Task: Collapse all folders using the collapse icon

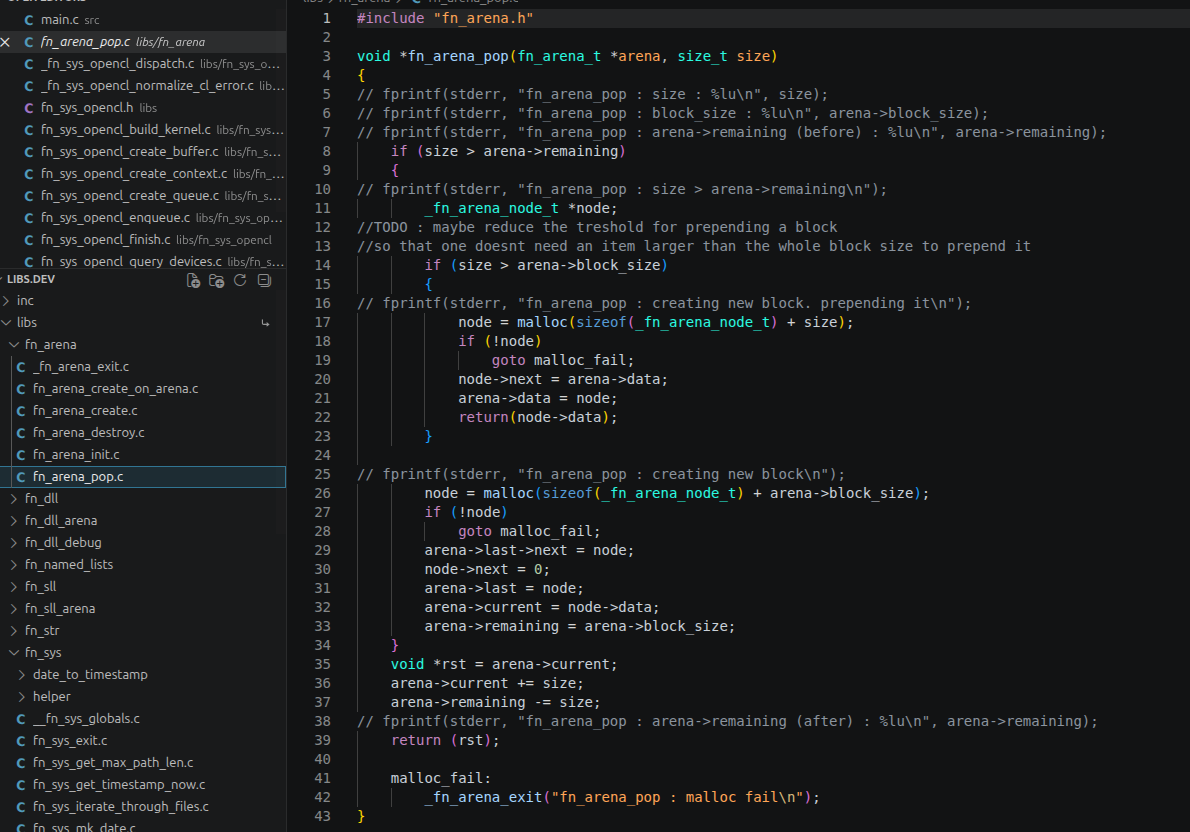Action: [264, 280]
